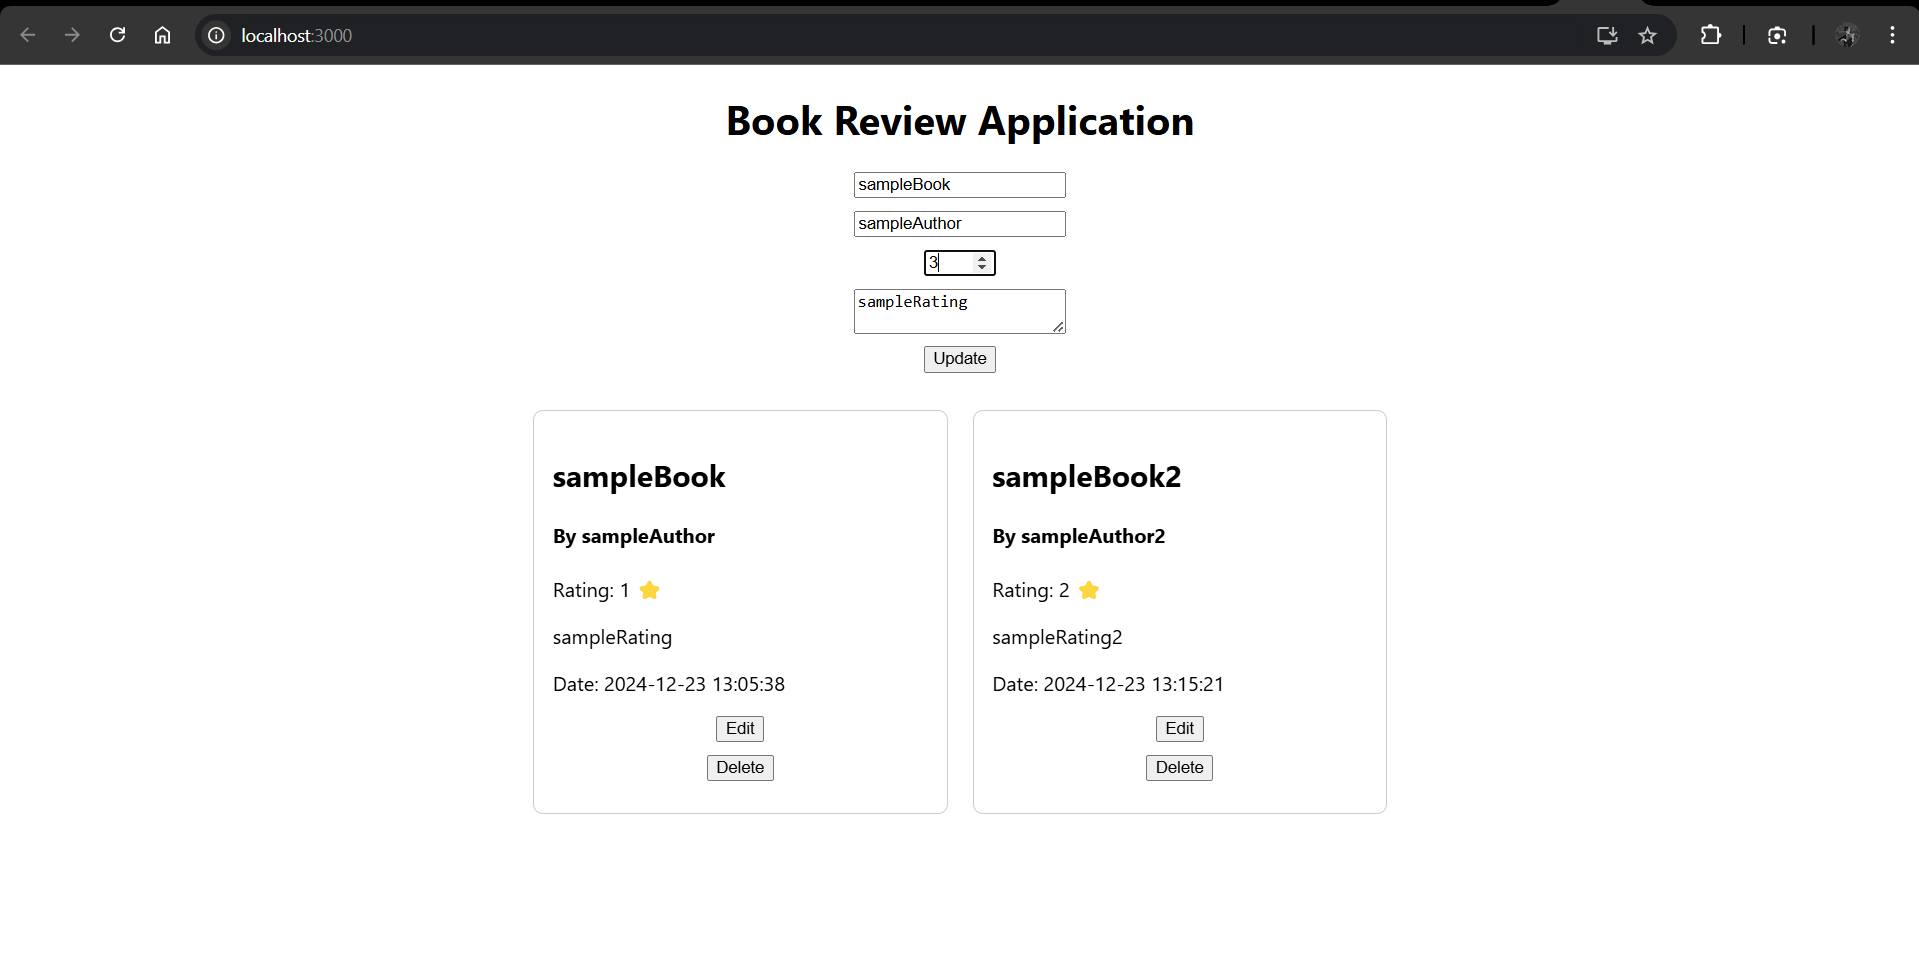The width and height of the screenshot is (1919, 967).
Task: Edit the sampleBook review
Action: point(740,729)
